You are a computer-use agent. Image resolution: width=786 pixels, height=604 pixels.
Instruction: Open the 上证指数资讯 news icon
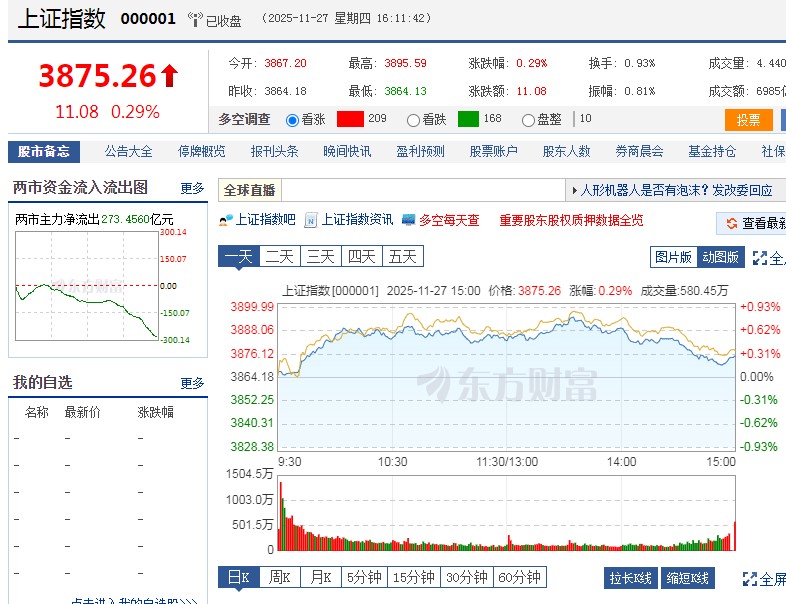(x=311, y=220)
